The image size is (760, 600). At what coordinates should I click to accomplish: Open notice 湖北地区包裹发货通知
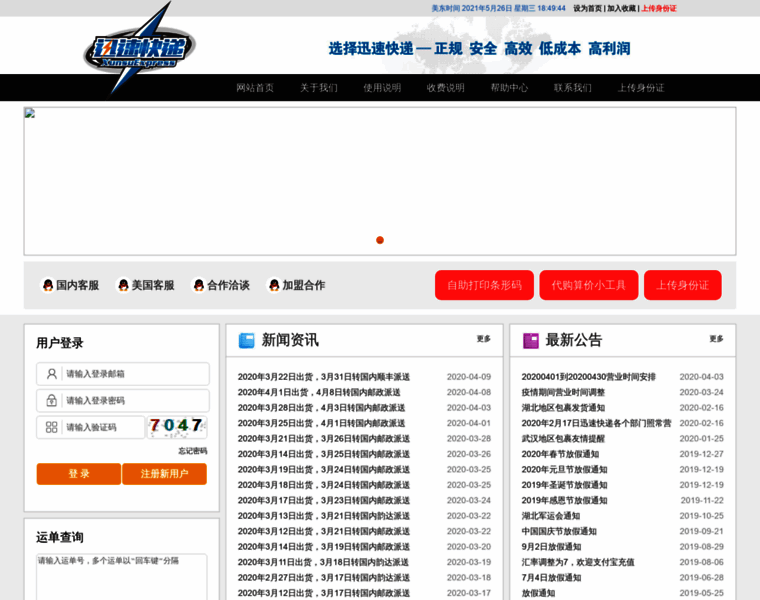(x=563, y=408)
